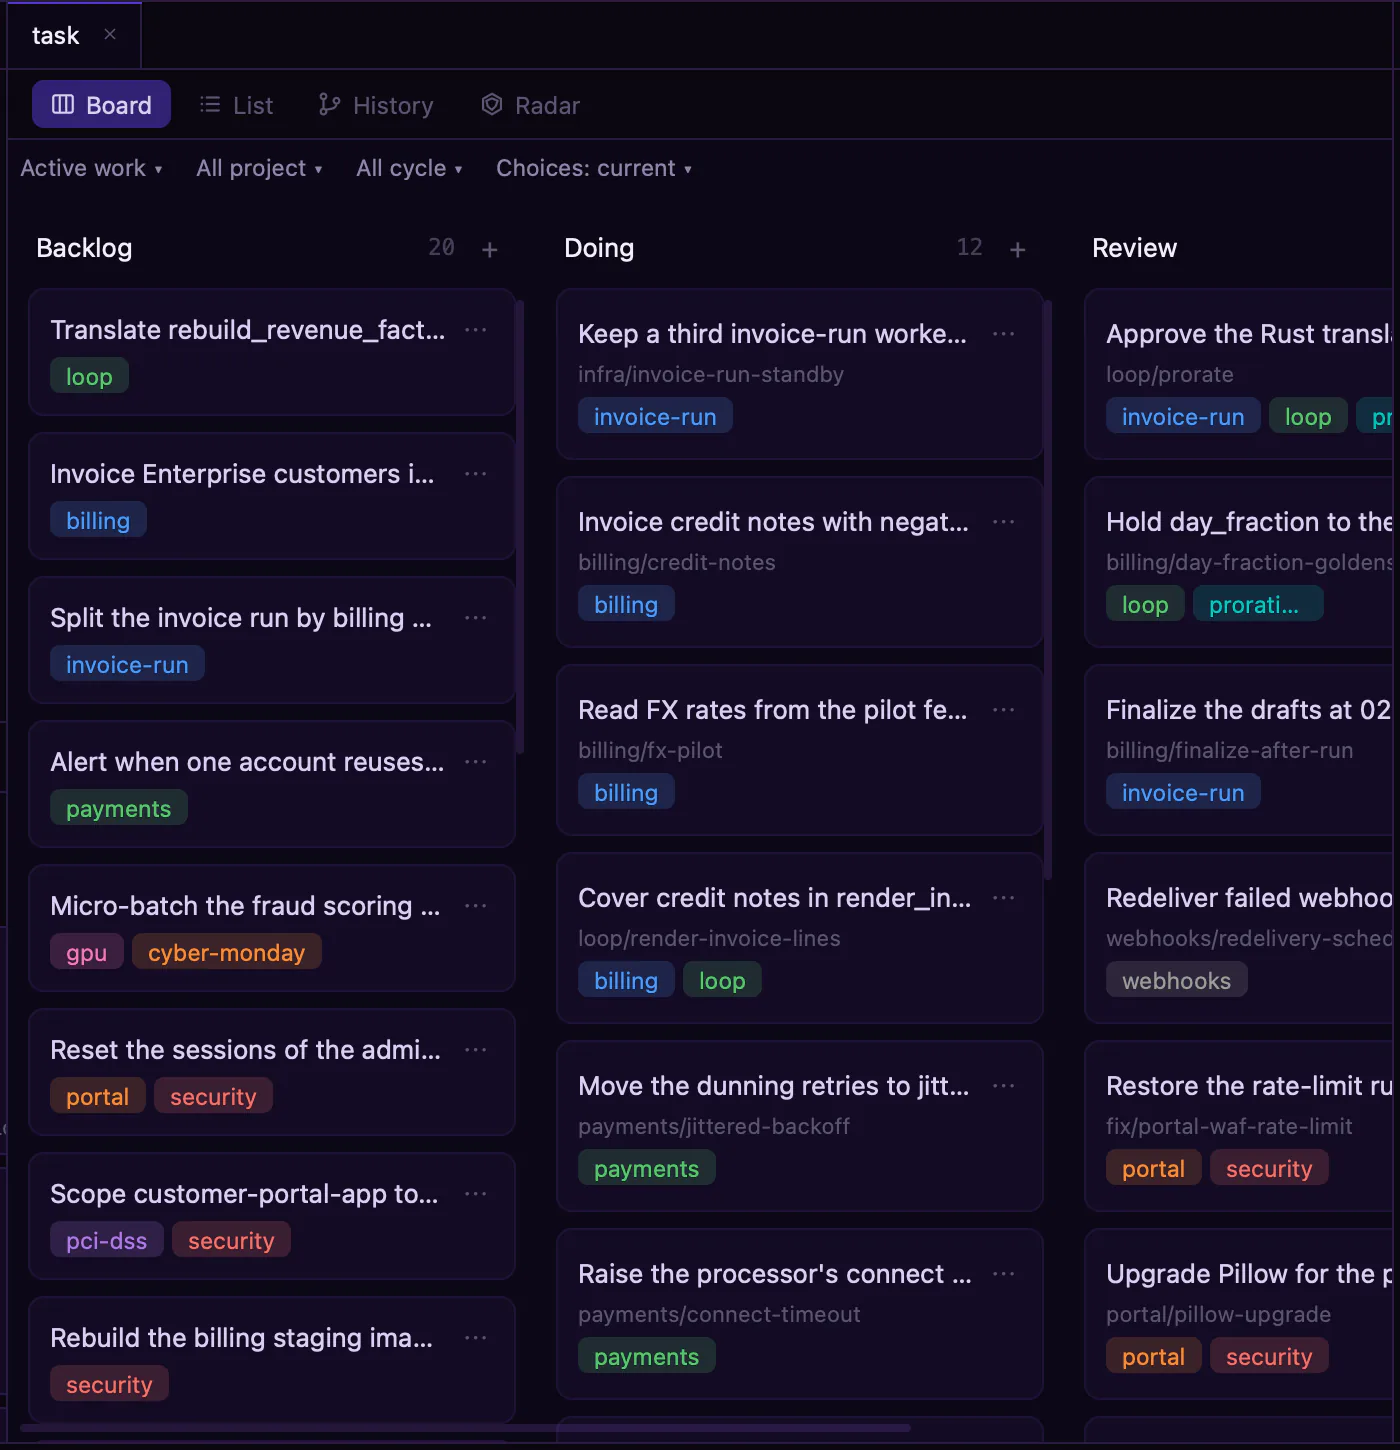The image size is (1400, 1450).
Task: Open the Radar view
Action: click(x=531, y=105)
